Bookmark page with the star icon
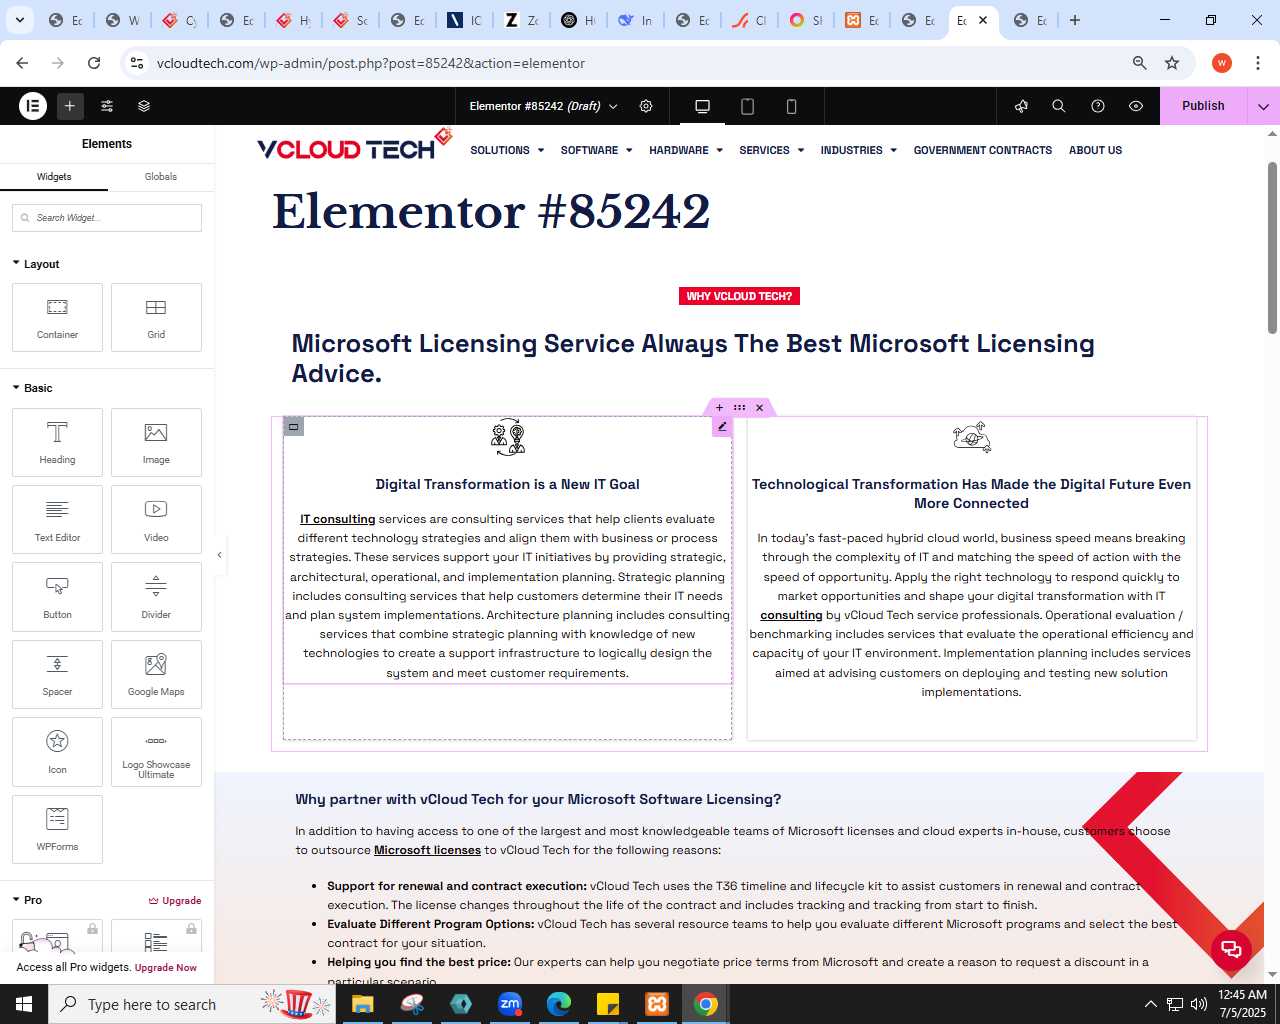Viewport: 1280px width, 1024px height. (x=1172, y=63)
